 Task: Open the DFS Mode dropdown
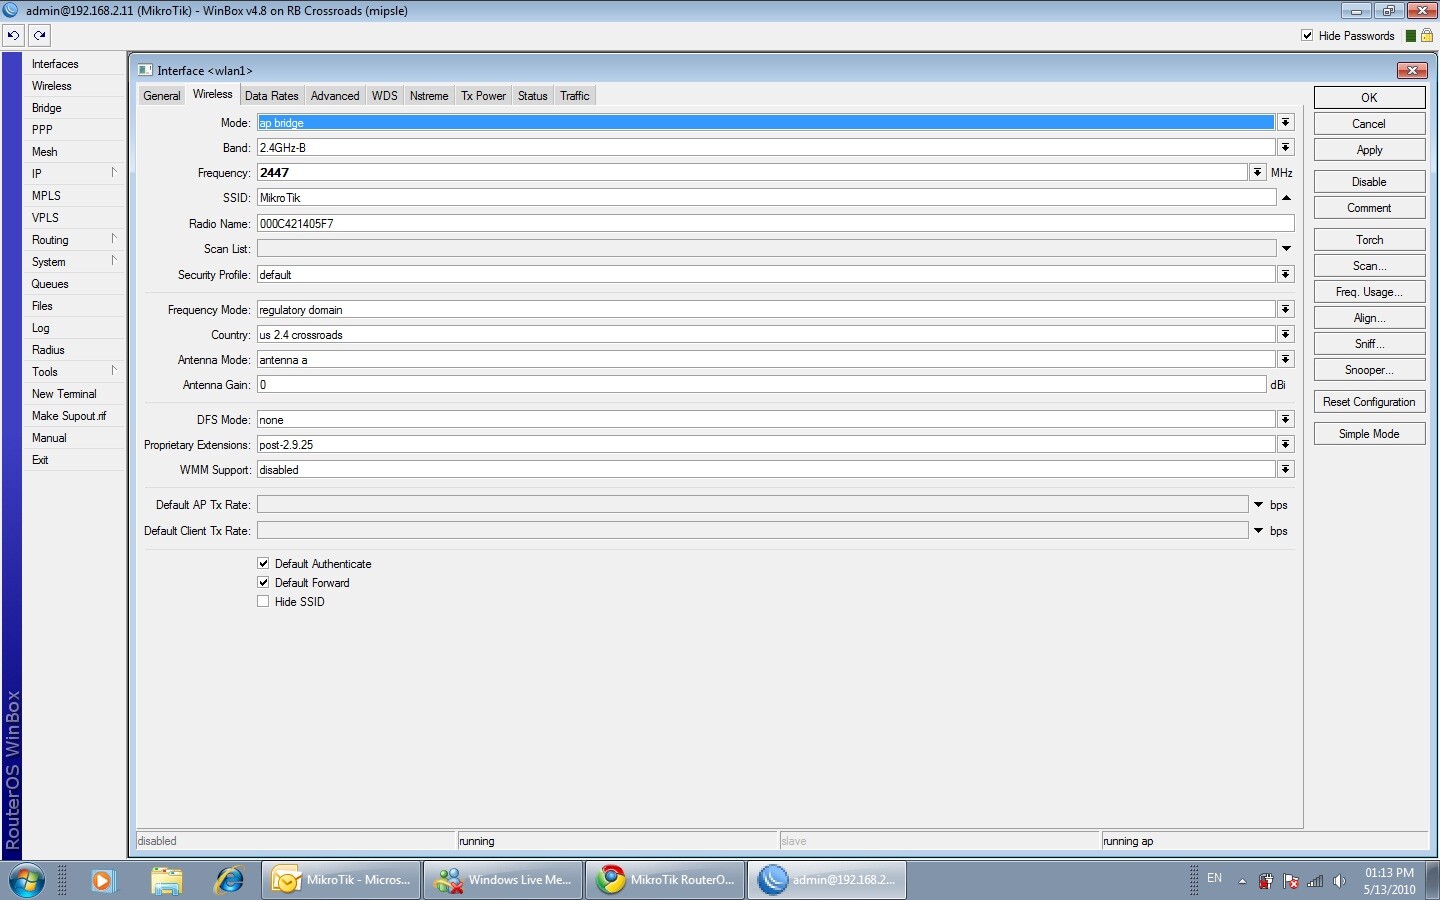1286,419
